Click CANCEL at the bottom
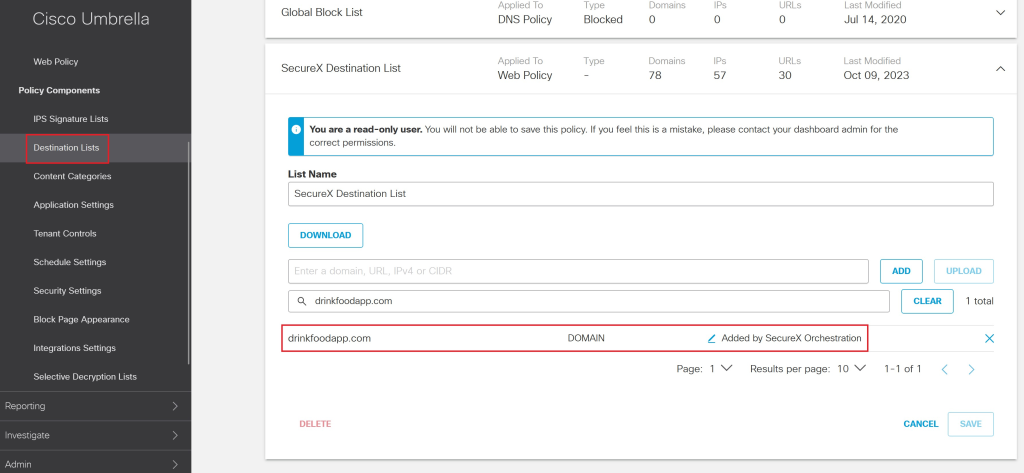The height and width of the screenshot is (473, 1024). pos(921,424)
